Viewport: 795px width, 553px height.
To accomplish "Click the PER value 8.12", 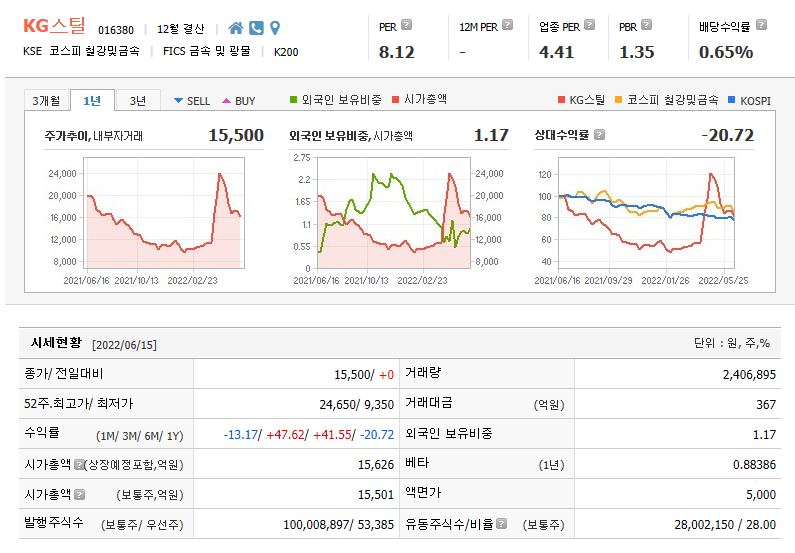I will pyautogui.click(x=396, y=52).
